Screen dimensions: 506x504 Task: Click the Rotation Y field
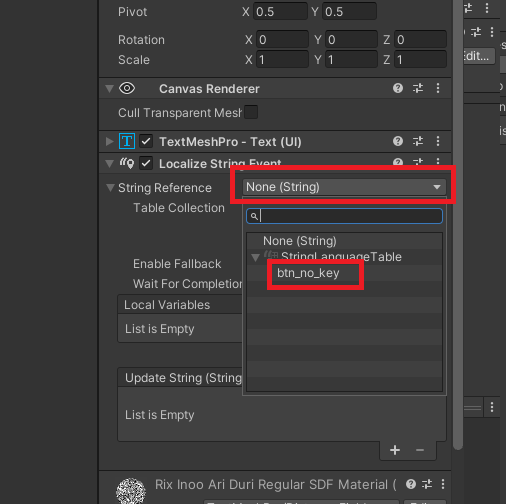click(x=351, y=40)
